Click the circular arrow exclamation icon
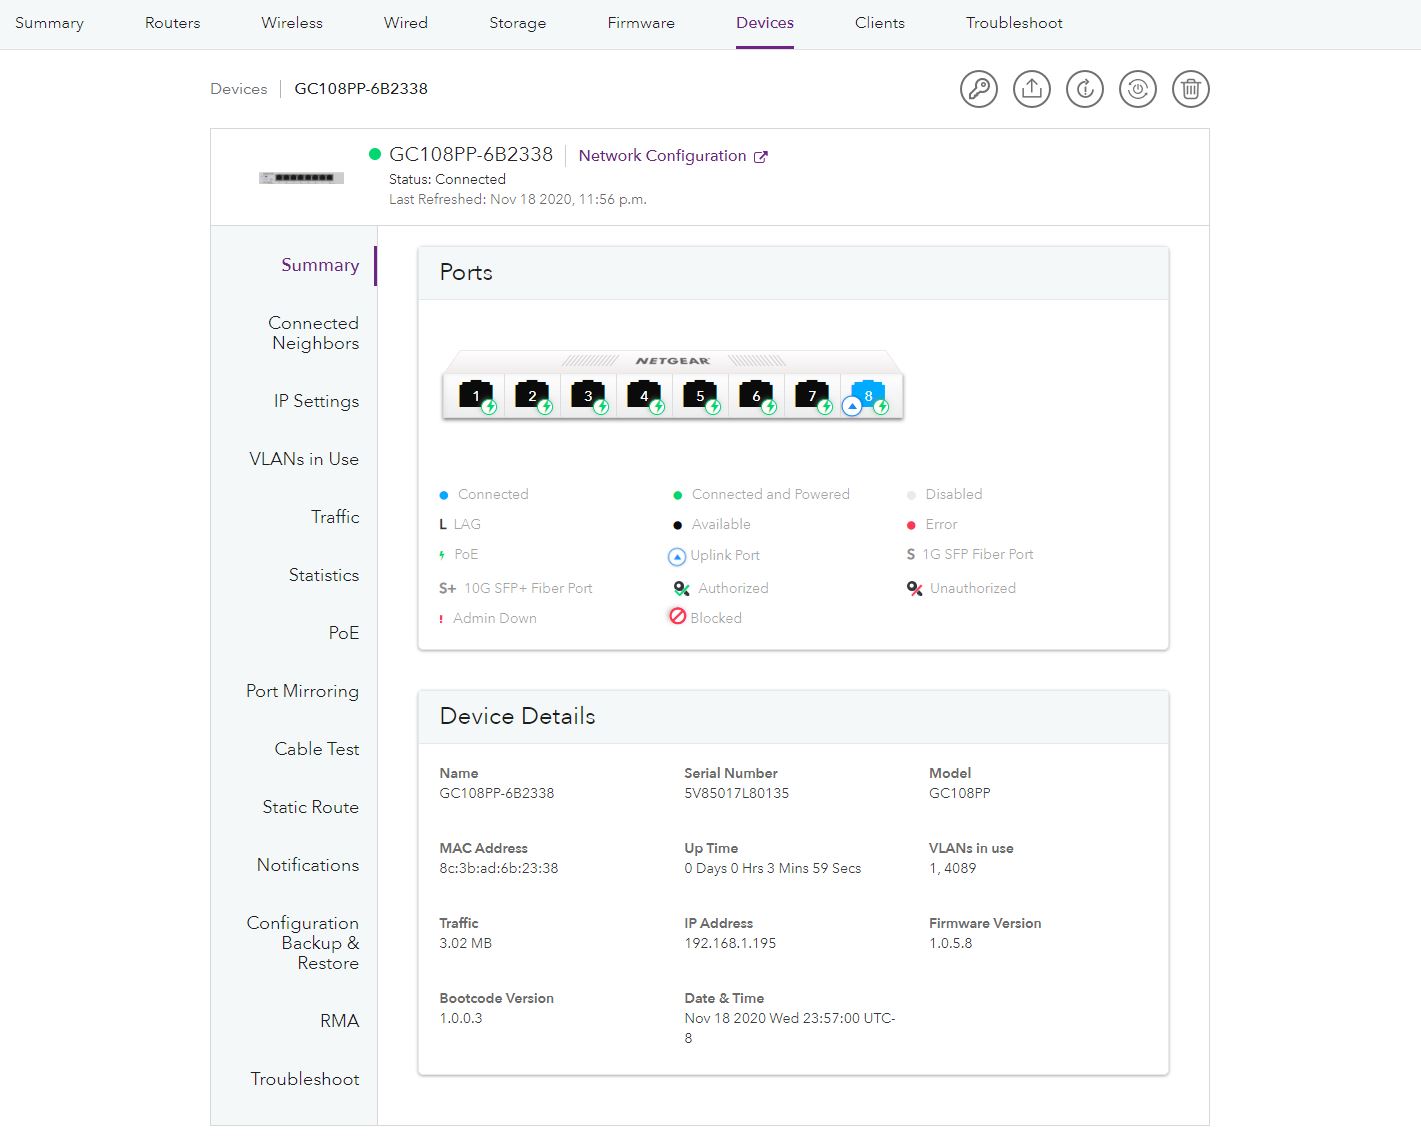 [x=1085, y=89]
